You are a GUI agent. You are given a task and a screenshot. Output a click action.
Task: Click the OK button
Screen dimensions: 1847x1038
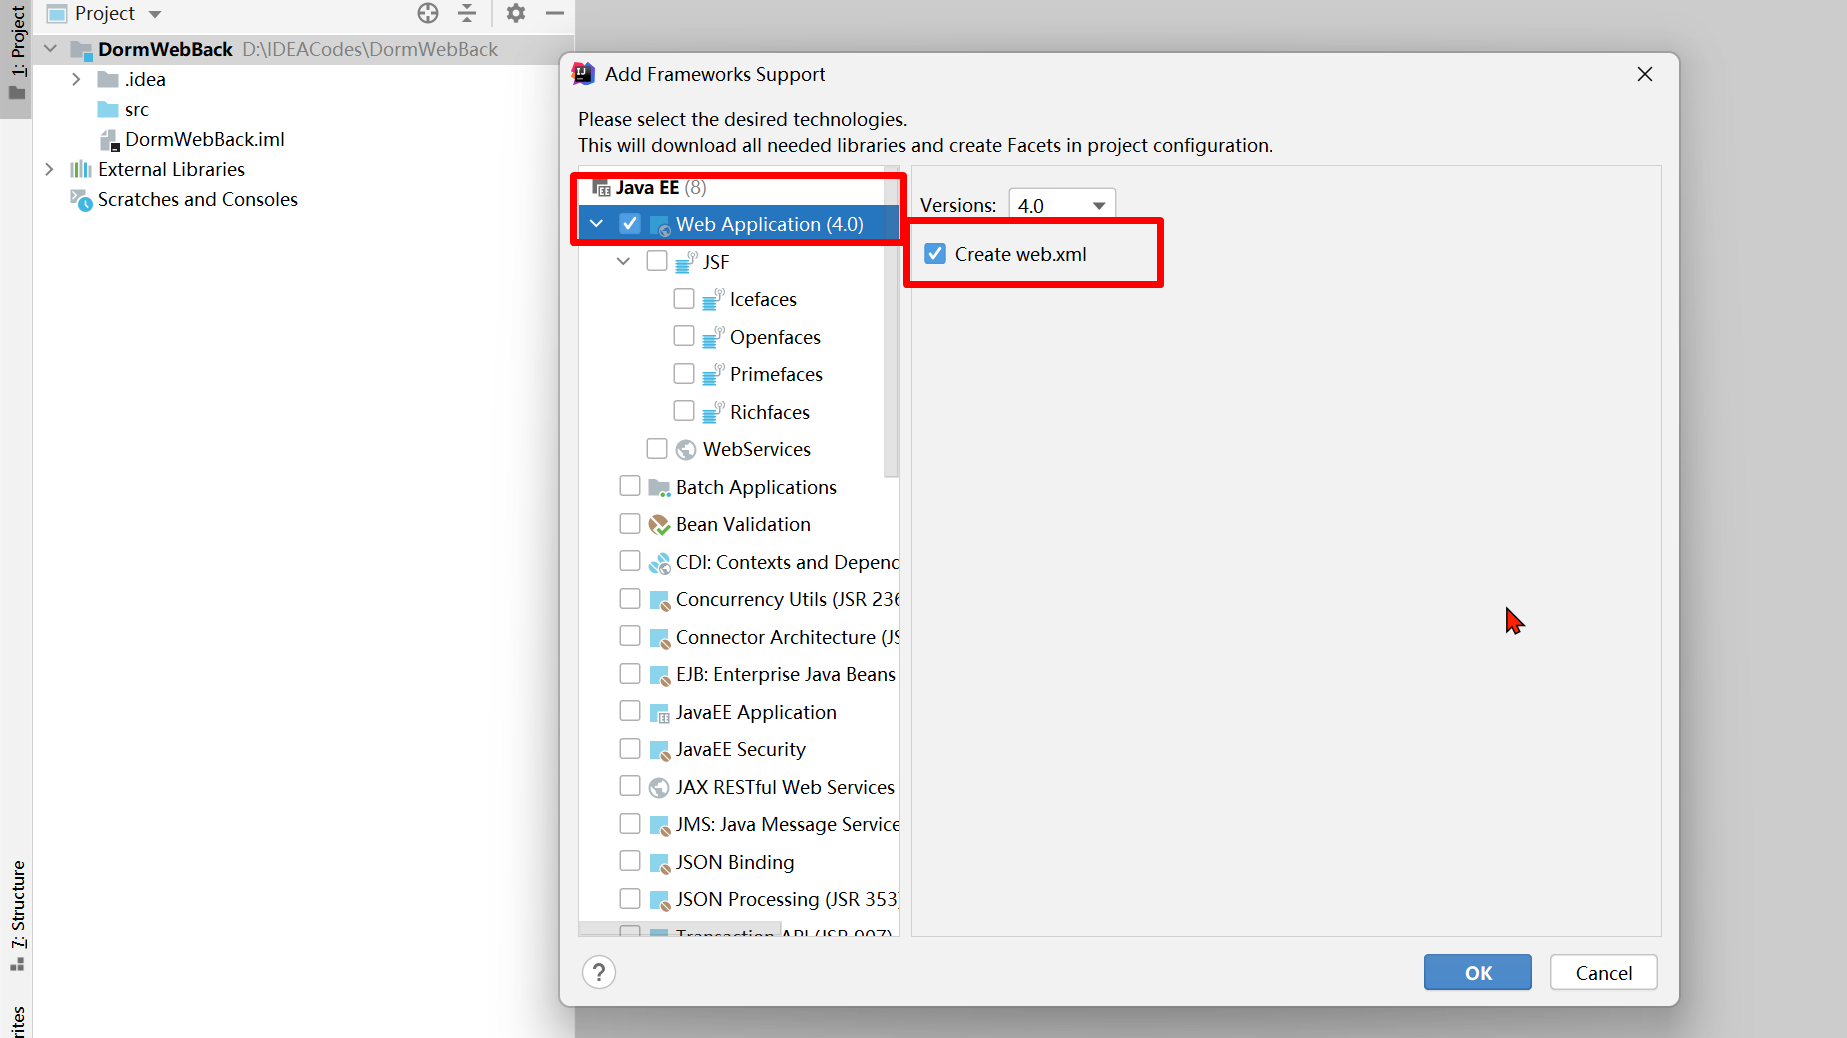1478,972
